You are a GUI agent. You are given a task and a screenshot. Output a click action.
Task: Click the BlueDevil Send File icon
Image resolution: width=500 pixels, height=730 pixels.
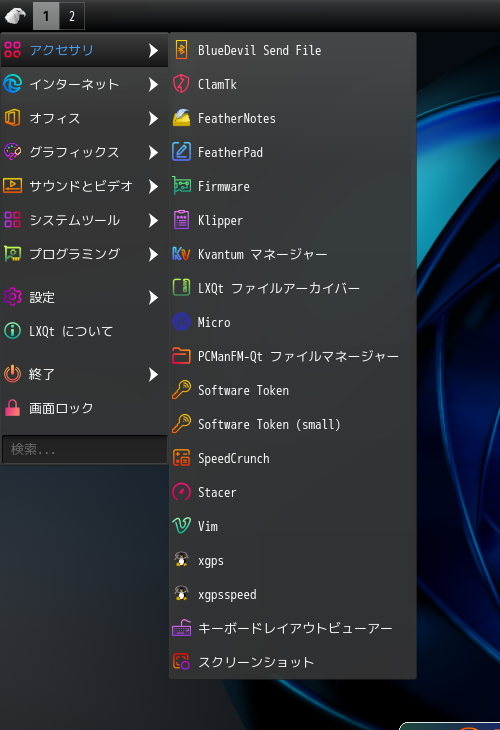point(181,50)
